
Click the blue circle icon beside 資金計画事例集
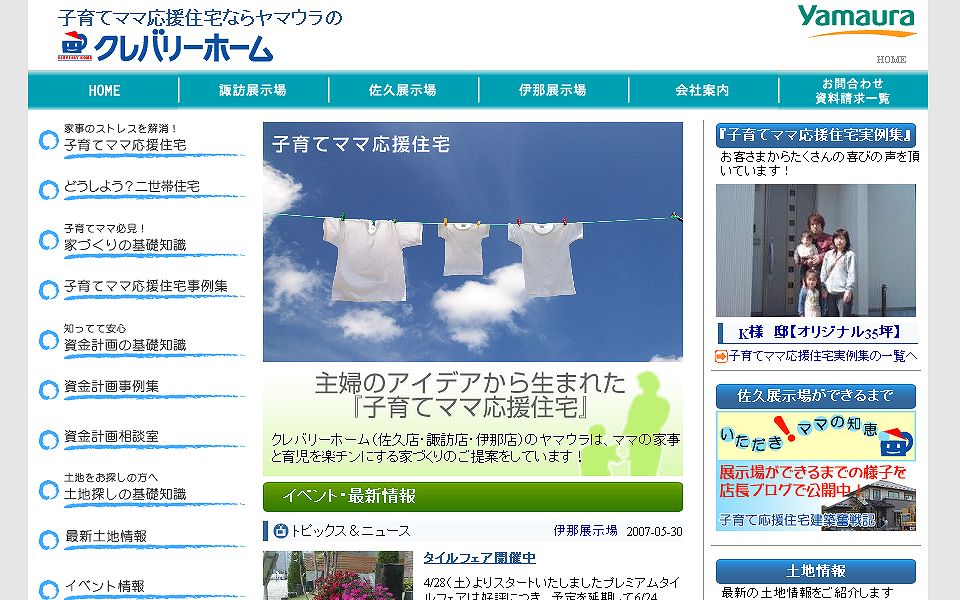point(48,390)
